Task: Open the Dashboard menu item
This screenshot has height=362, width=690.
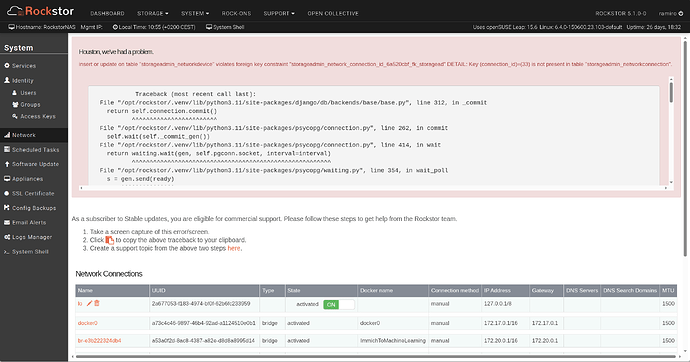Action: click(x=107, y=14)
